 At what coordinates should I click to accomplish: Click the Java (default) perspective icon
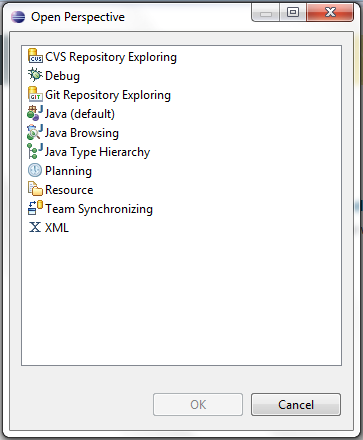[35, 113]
